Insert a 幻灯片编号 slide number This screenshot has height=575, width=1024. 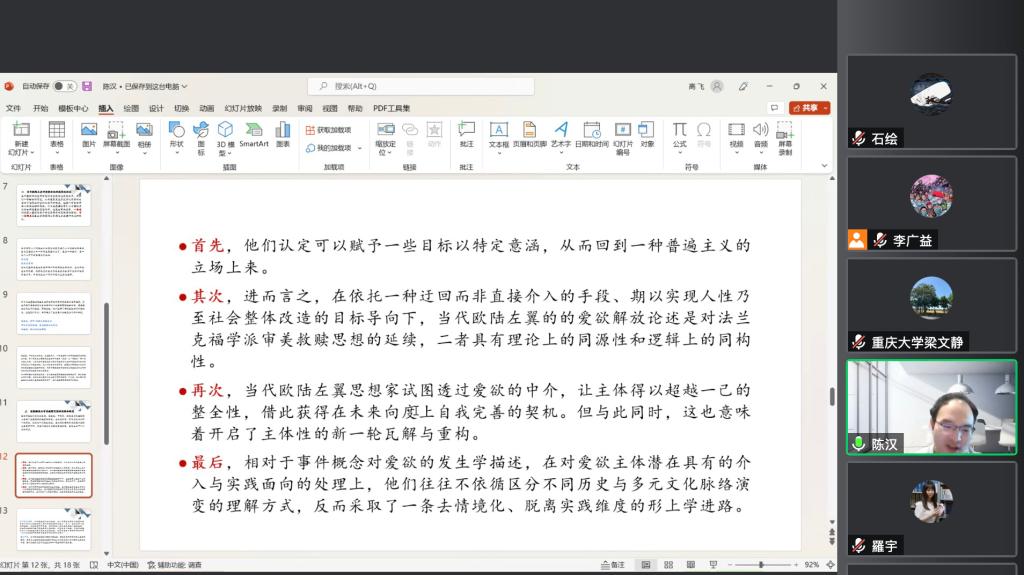623,138
